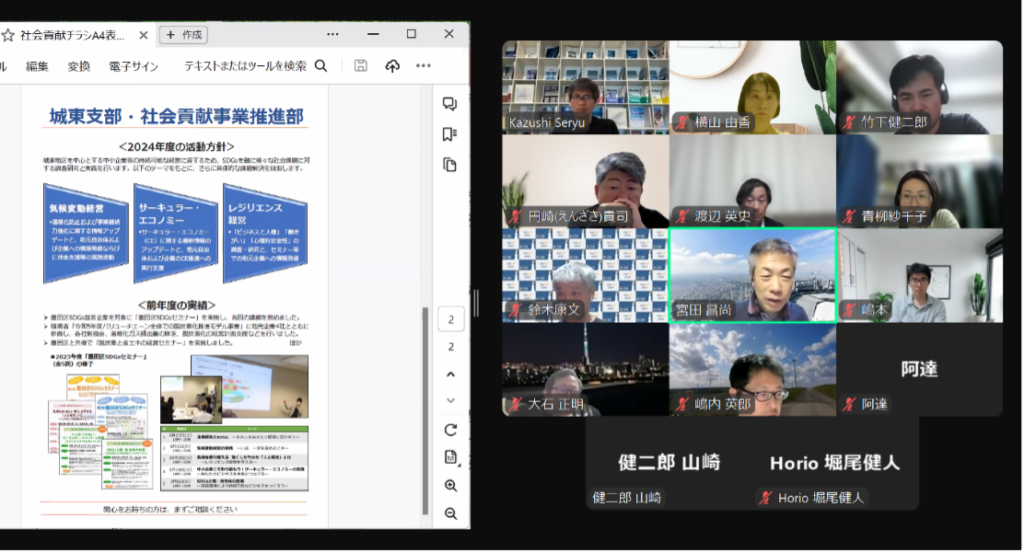The height and width of the screenshot is (553, 1024).
Task: Open the page thumbnails copy icon
Action: tap(450, 165)
